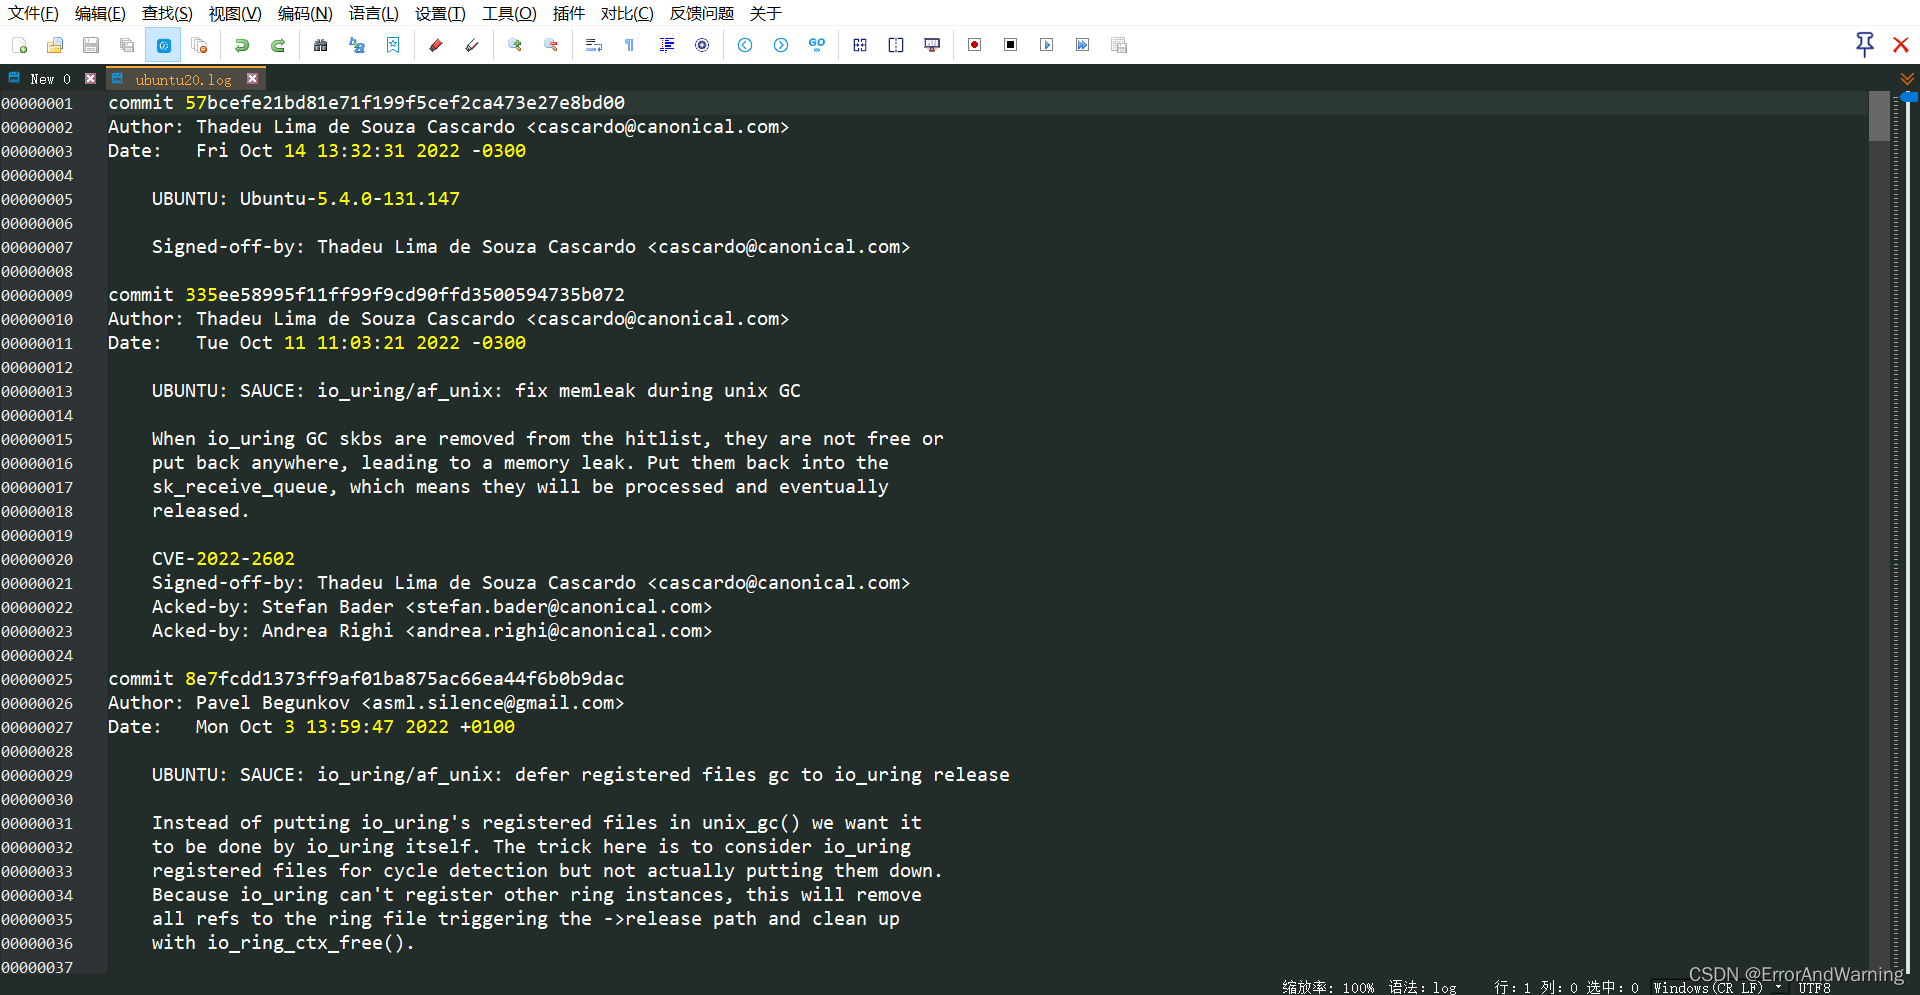Open find with the binoculars icon
Viewport: 1920px width, 995px height.
pyautogui.click(x=320, y=45)
